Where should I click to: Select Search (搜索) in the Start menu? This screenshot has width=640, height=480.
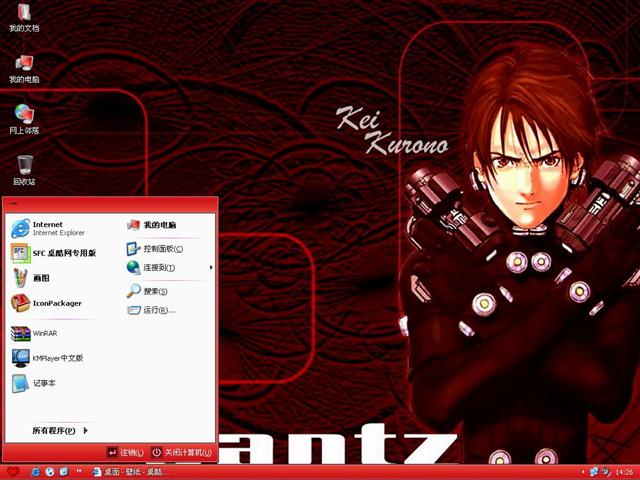(154, 291)
